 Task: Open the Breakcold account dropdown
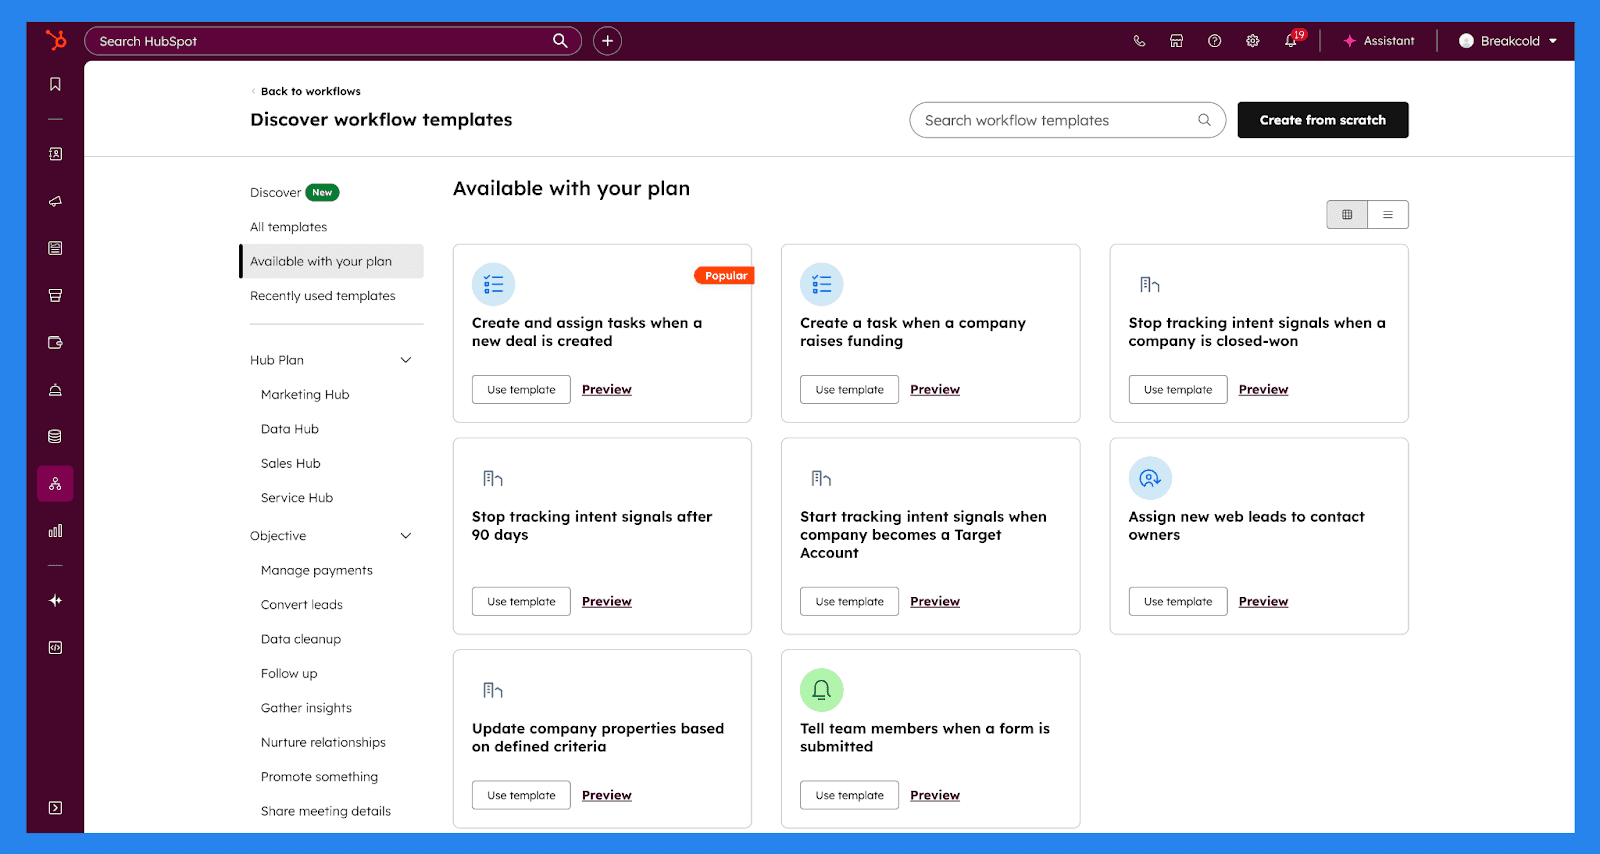point(1508,41)
